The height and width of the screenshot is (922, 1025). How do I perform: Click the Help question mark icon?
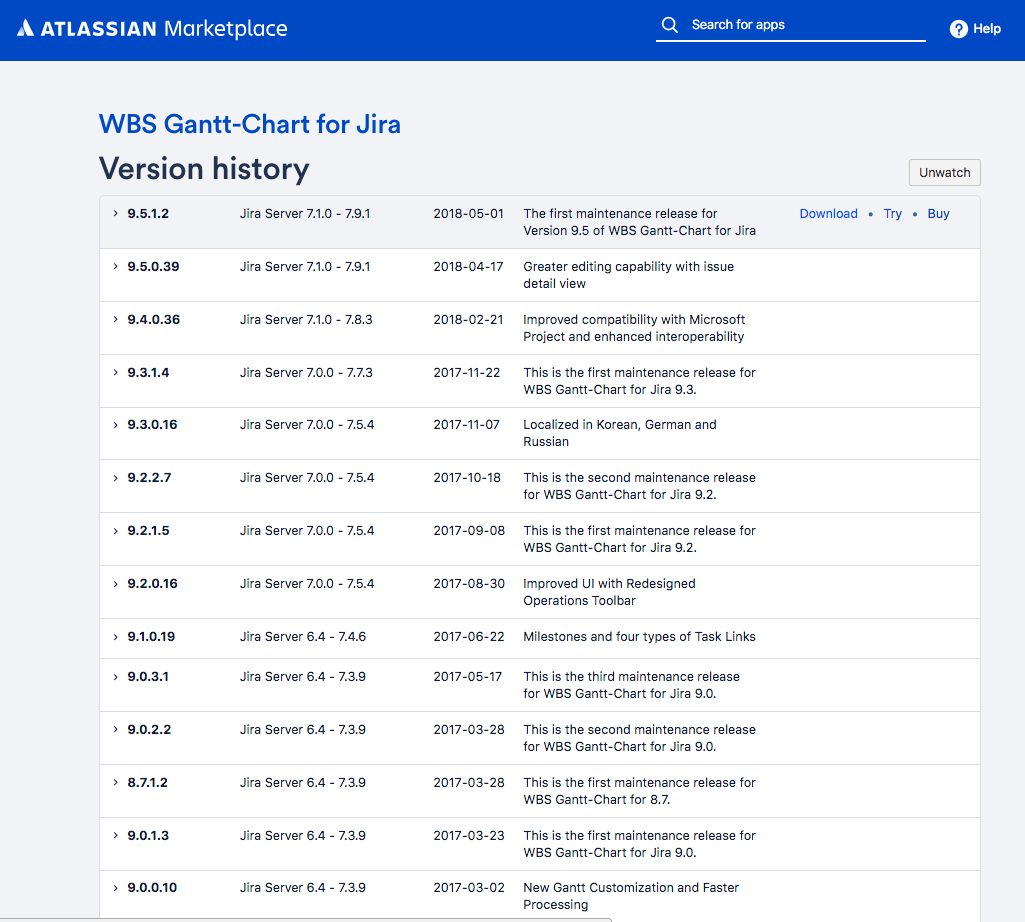pos(958,29)
